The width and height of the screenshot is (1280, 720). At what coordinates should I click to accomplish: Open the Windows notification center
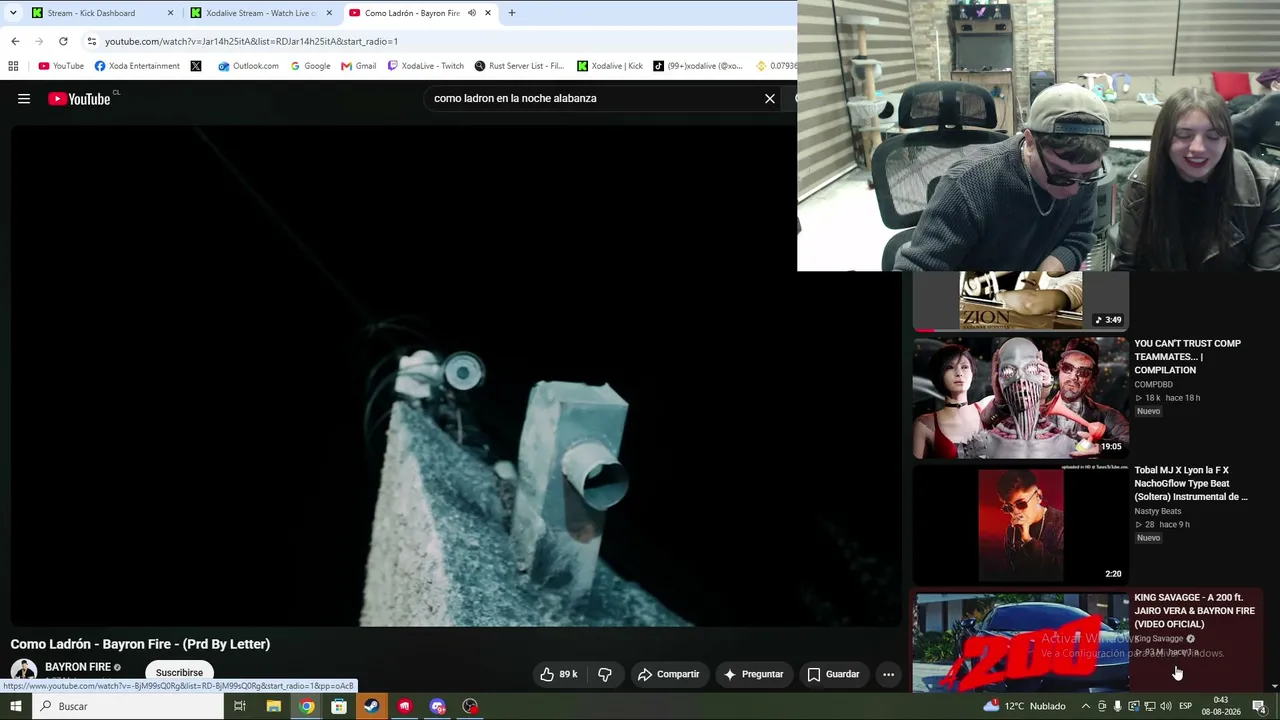pyautogui.click(x=1259, y=706)
